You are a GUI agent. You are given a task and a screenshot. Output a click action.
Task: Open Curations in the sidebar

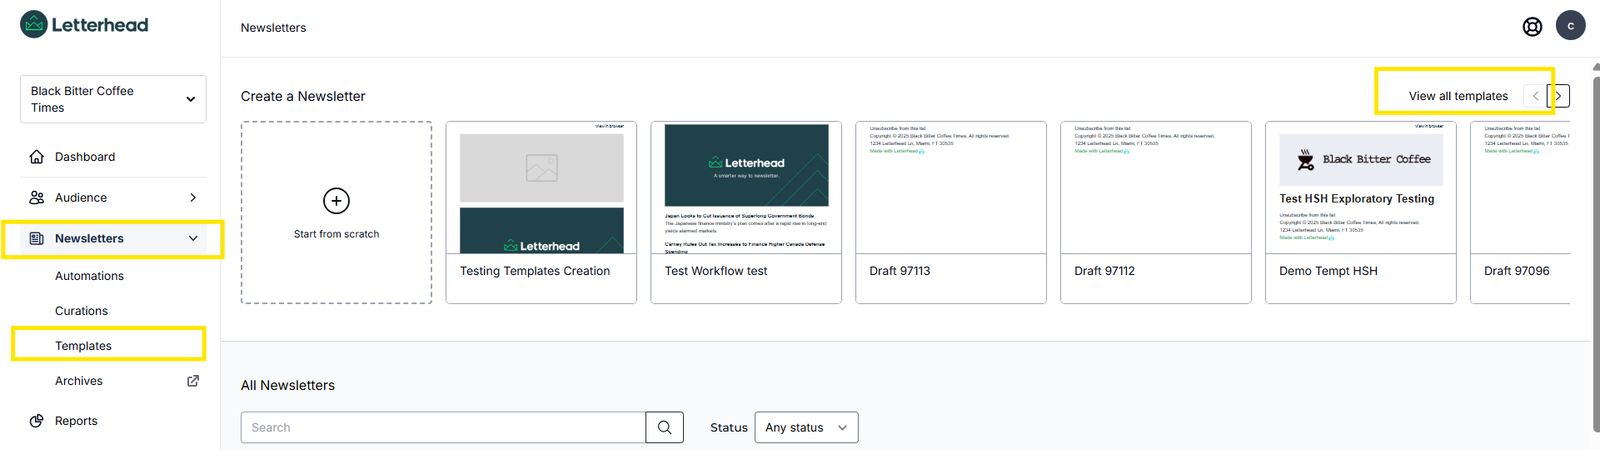[81, 311]
